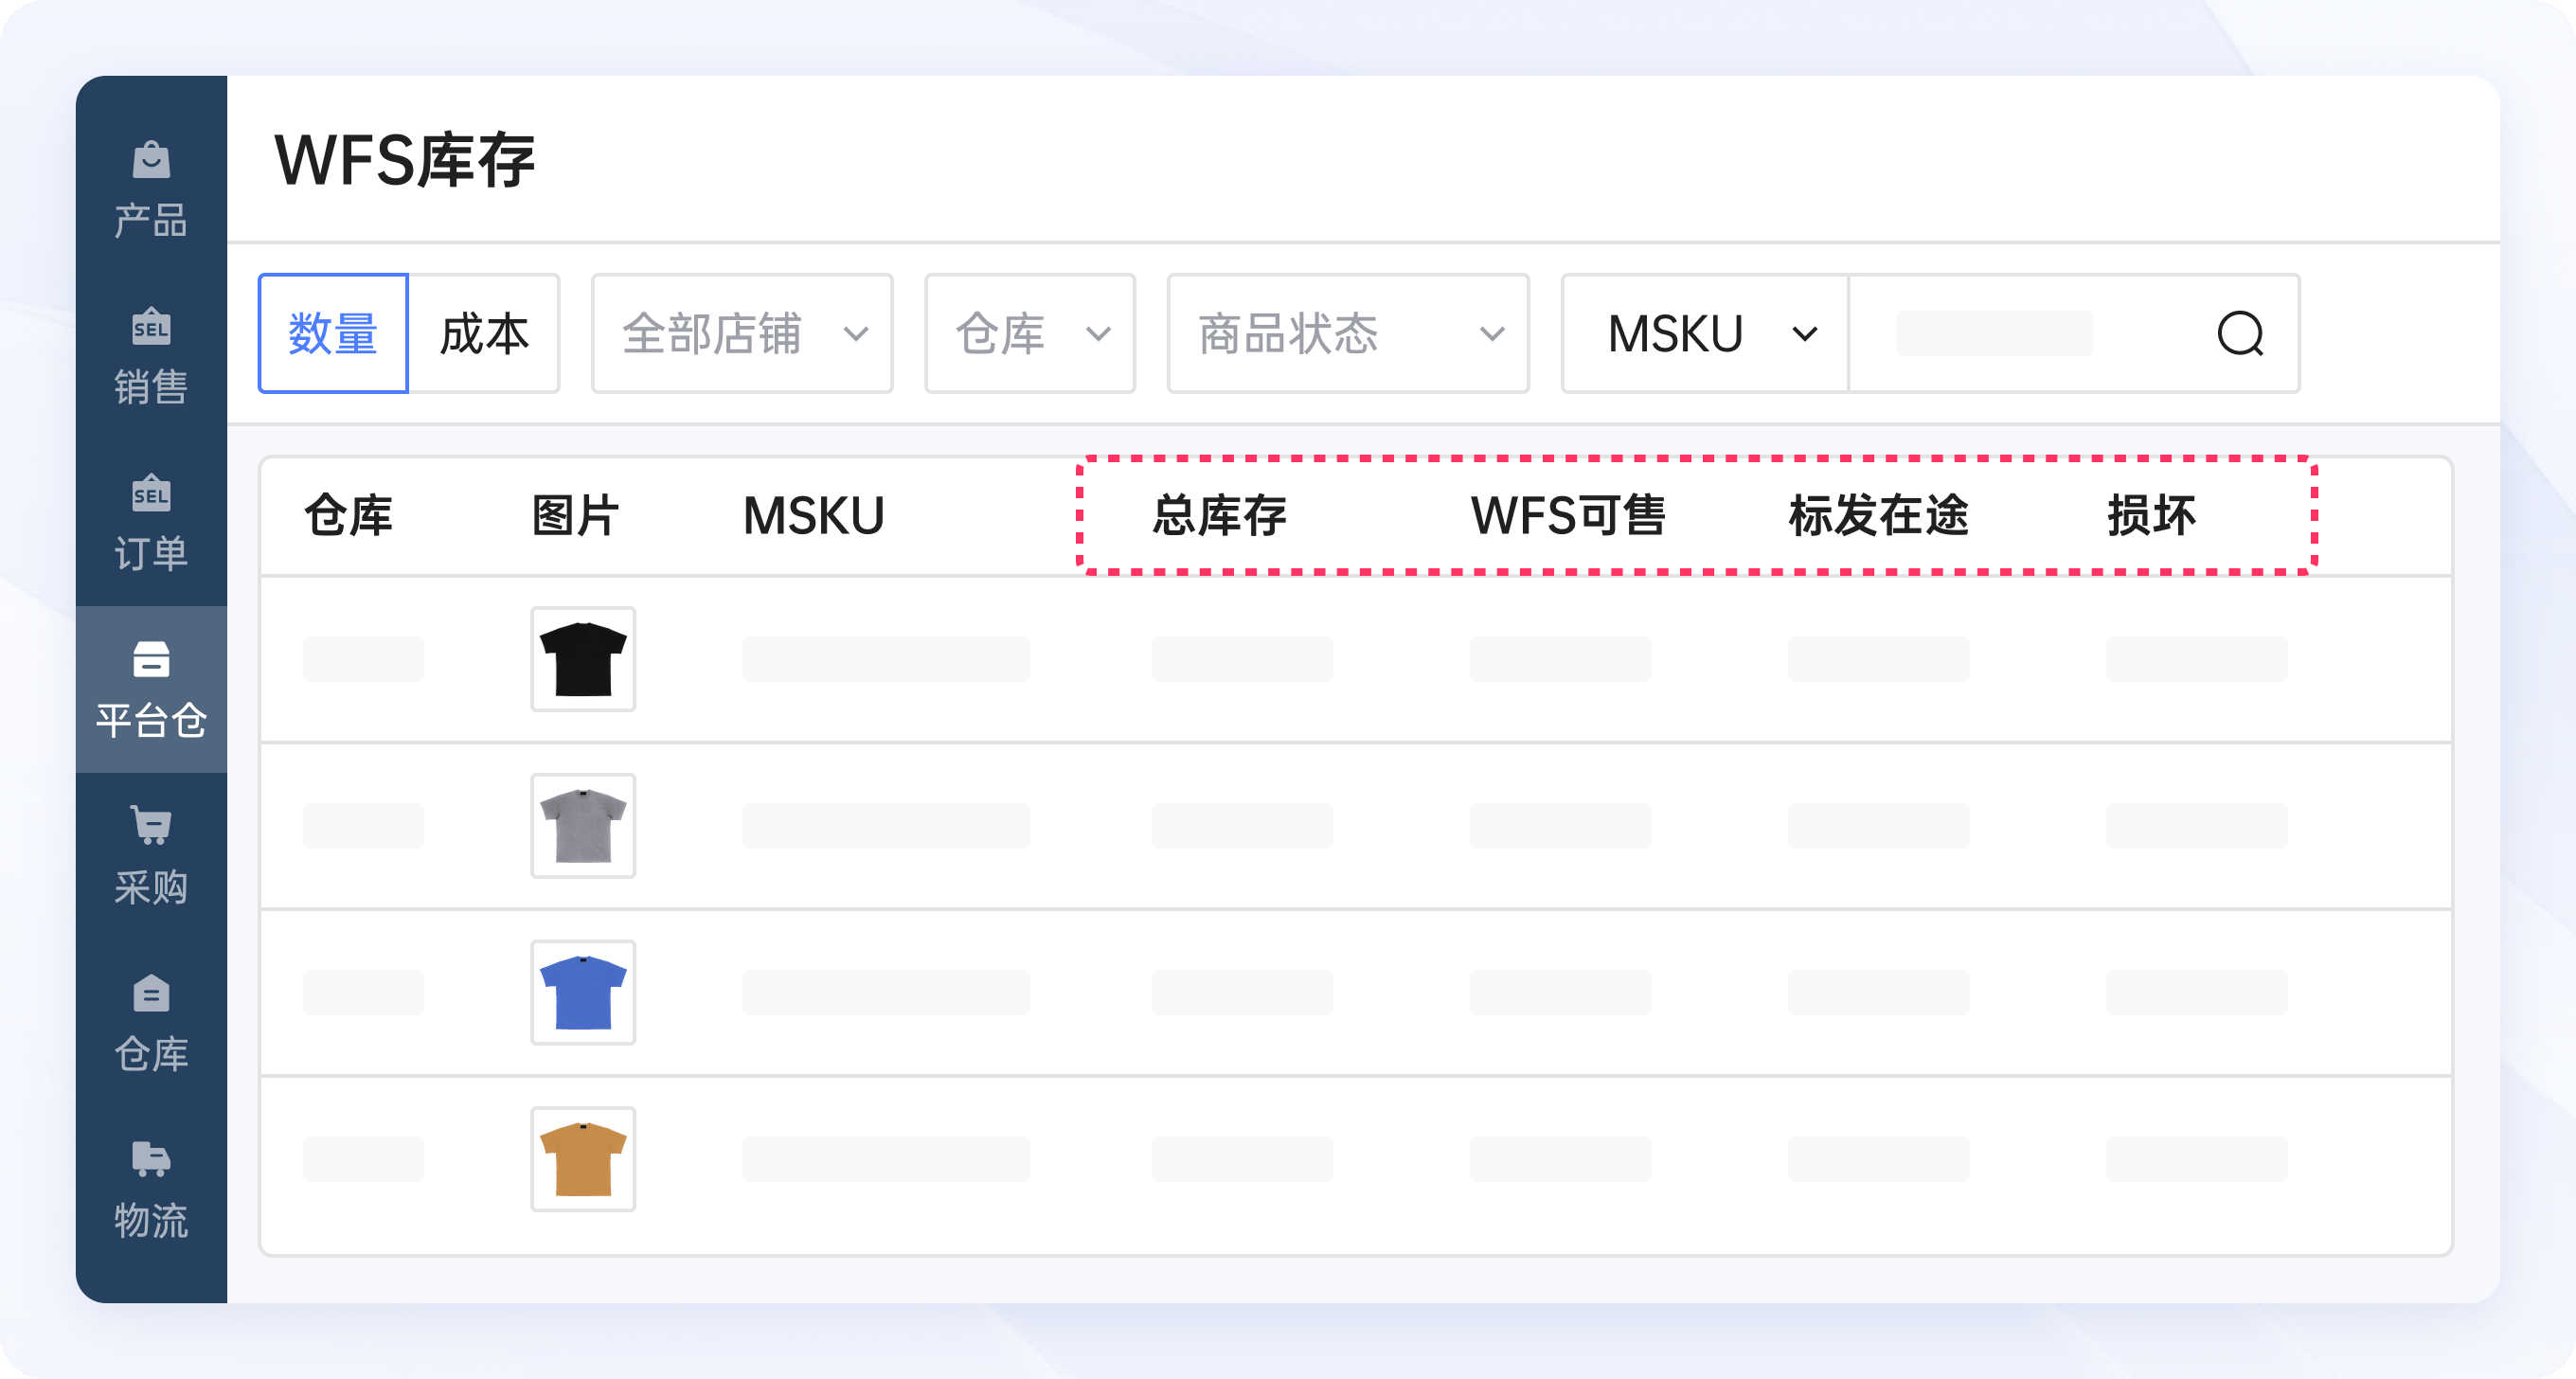Switch to 成本 view
This screenshot has height=1379, width=2576.
coord(484,333)
